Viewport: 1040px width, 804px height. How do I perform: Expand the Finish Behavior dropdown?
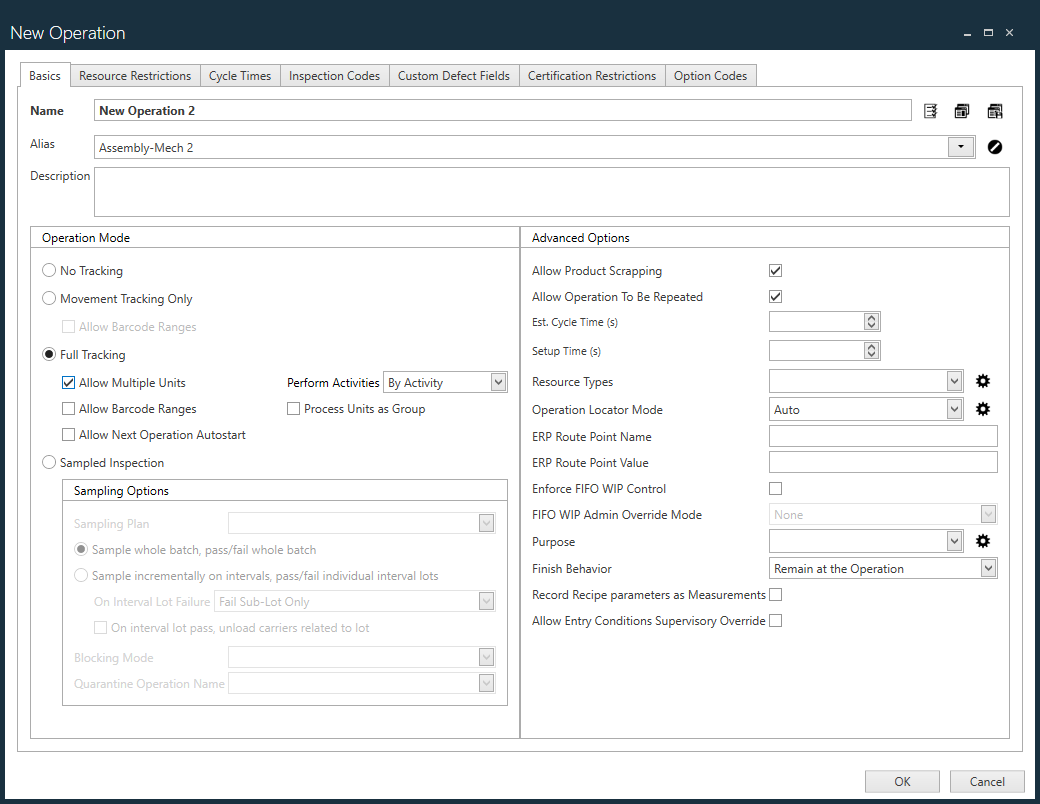(988, 568)
